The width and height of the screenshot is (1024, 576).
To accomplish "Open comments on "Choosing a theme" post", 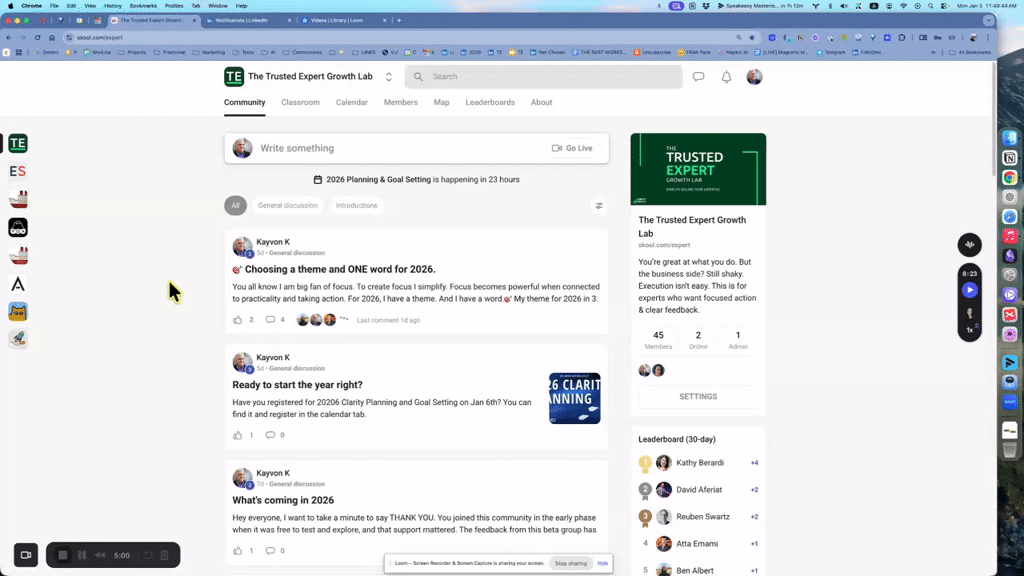I will [x=270, y=320].
